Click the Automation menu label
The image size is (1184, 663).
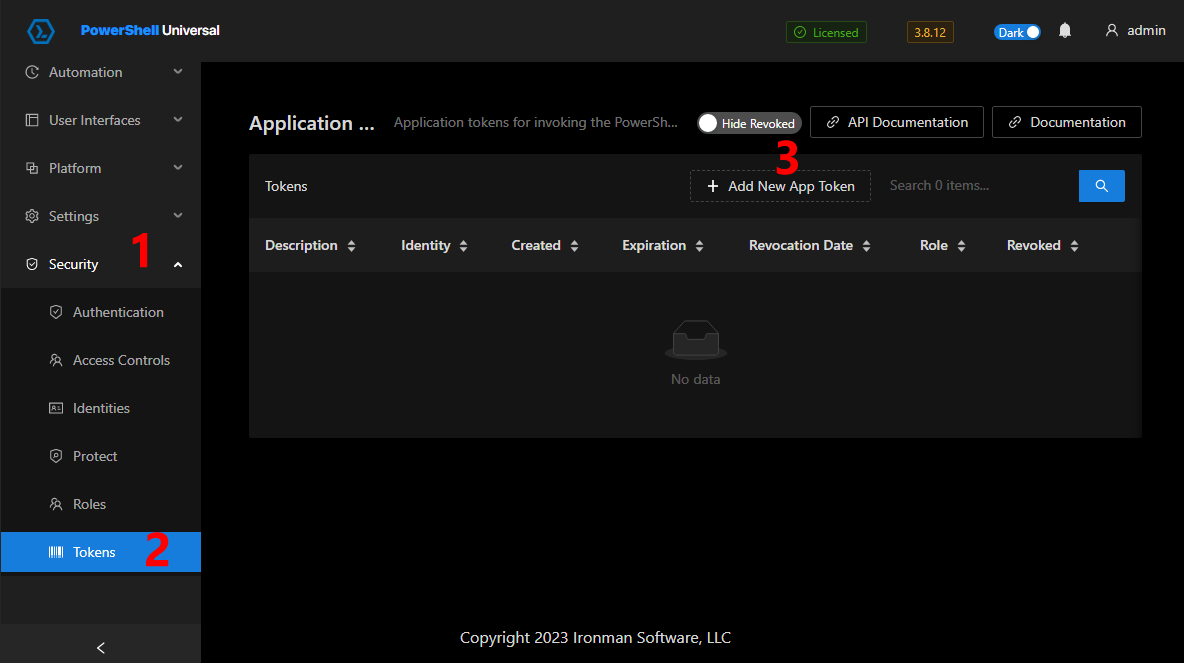tap(85, 72)
